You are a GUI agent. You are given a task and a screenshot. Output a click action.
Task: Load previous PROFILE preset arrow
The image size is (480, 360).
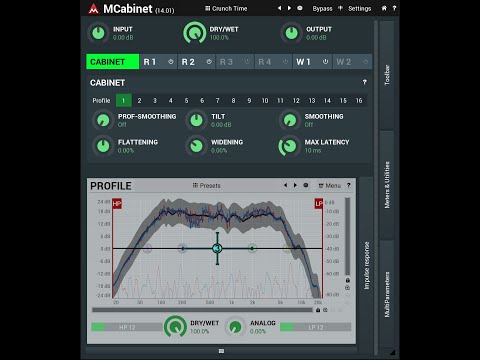tap(285, 185)
